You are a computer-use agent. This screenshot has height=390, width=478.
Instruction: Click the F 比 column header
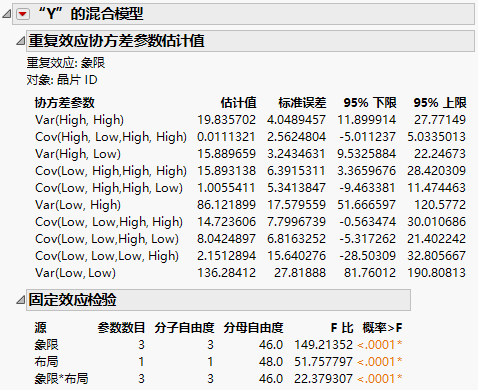click(x=342, y=328)
